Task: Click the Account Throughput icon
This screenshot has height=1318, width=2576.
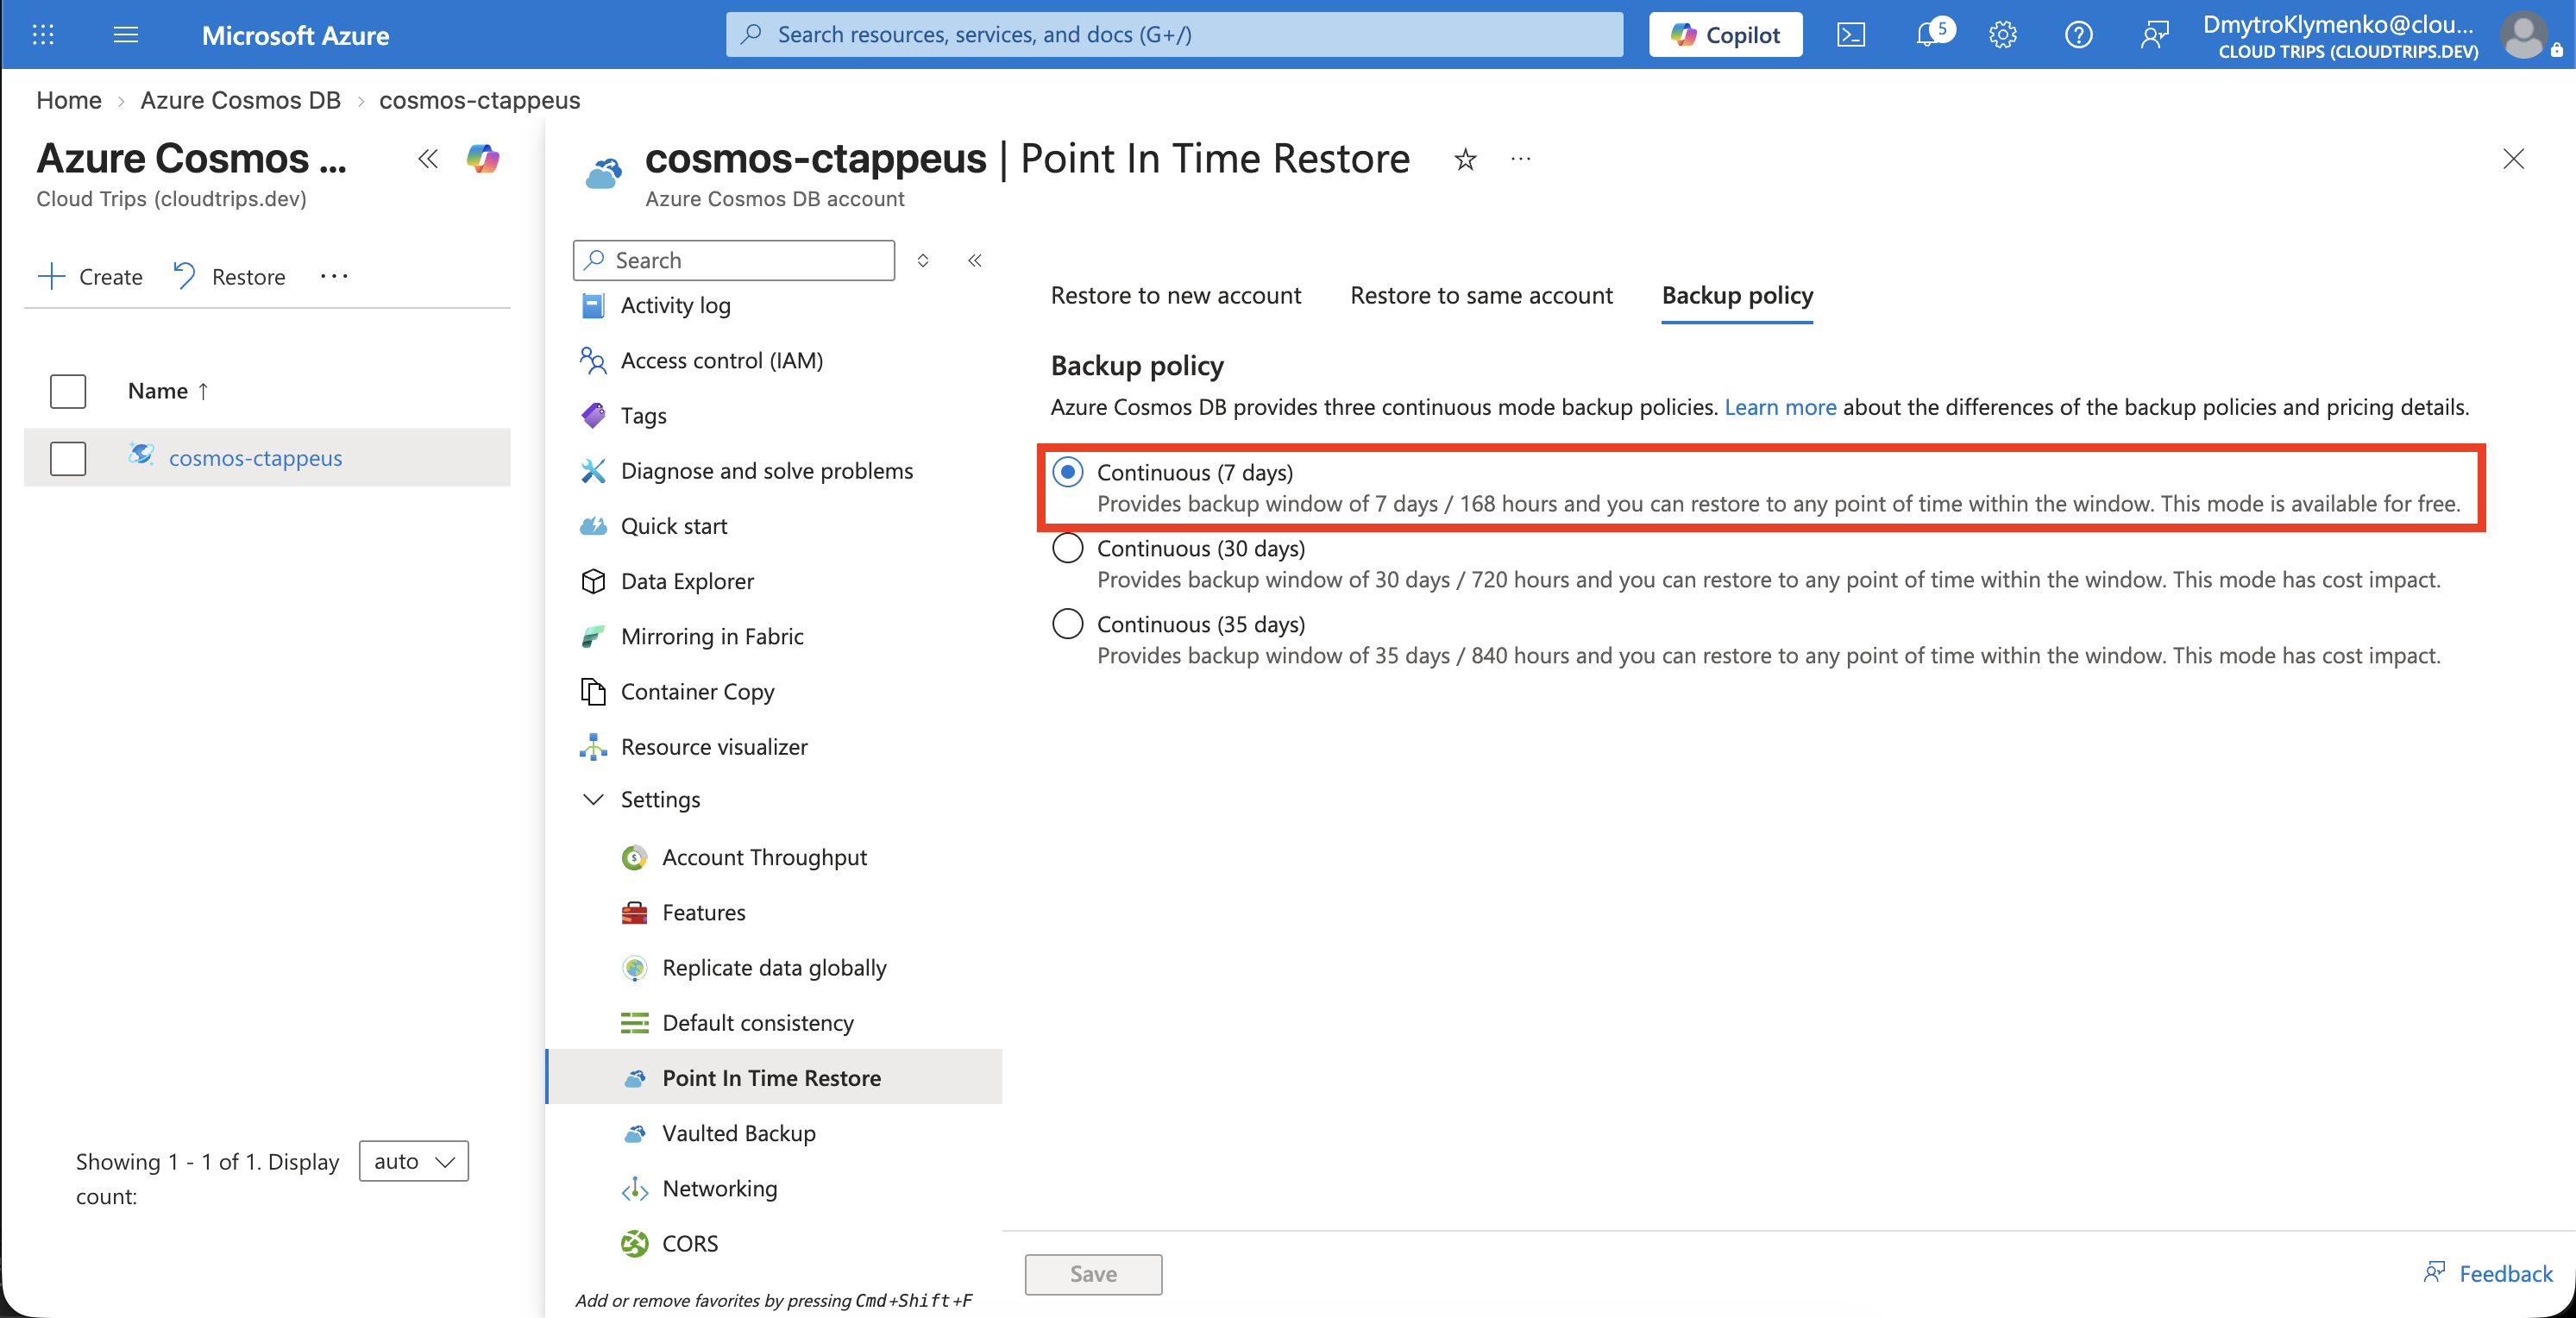Action: click(x=634, y=857)
